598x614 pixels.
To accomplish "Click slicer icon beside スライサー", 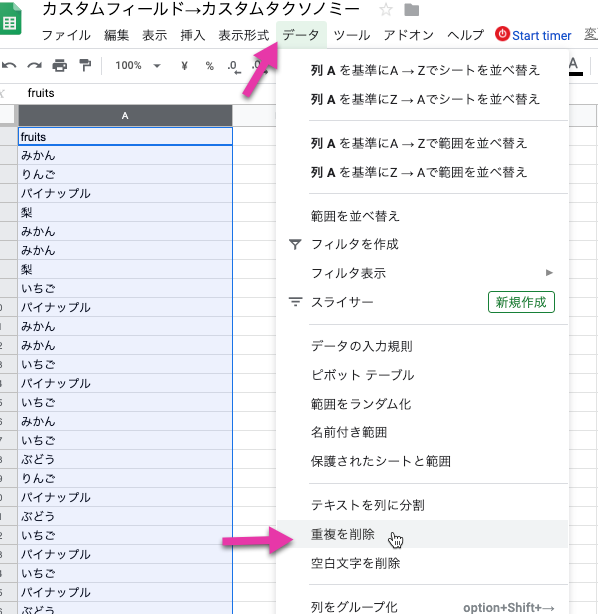I will tap(295, 302).
